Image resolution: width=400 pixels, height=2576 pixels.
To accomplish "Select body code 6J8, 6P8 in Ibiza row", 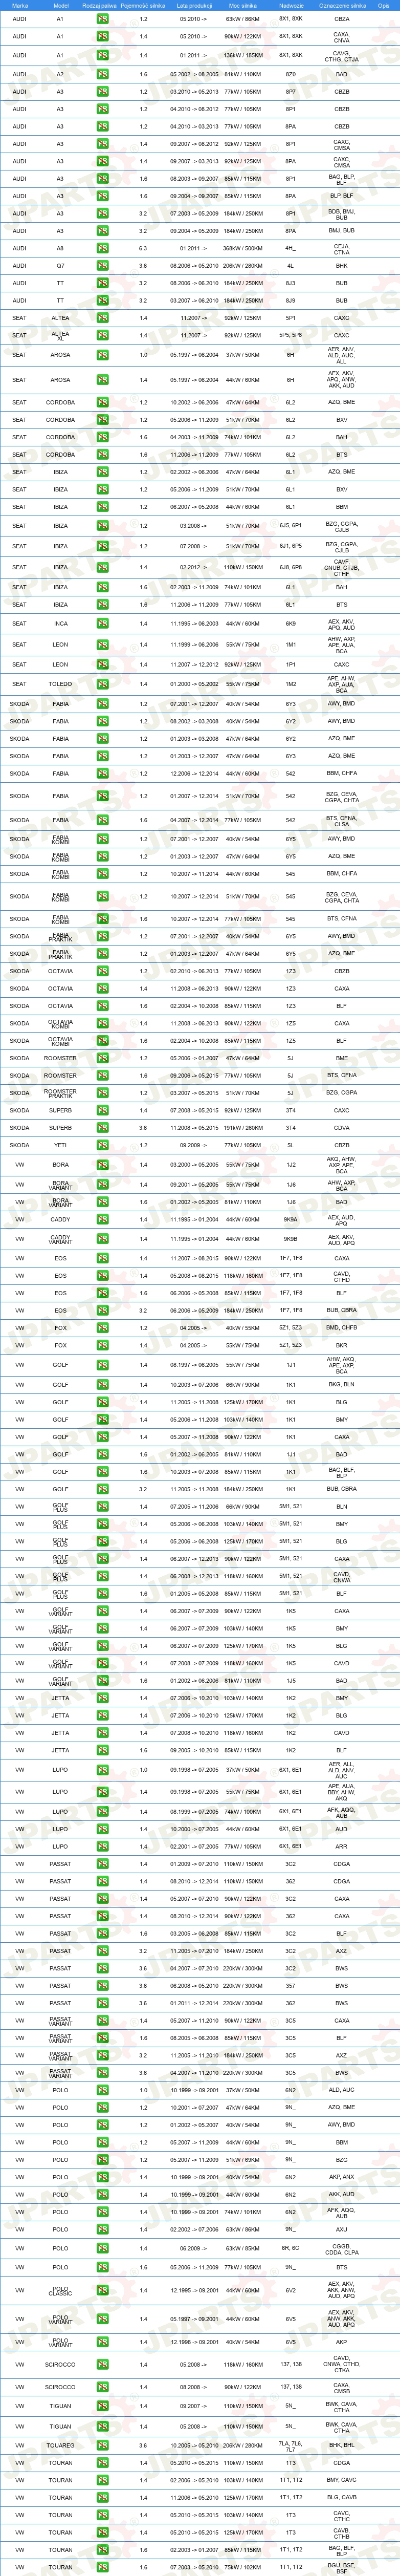I will tap(291, 567).
